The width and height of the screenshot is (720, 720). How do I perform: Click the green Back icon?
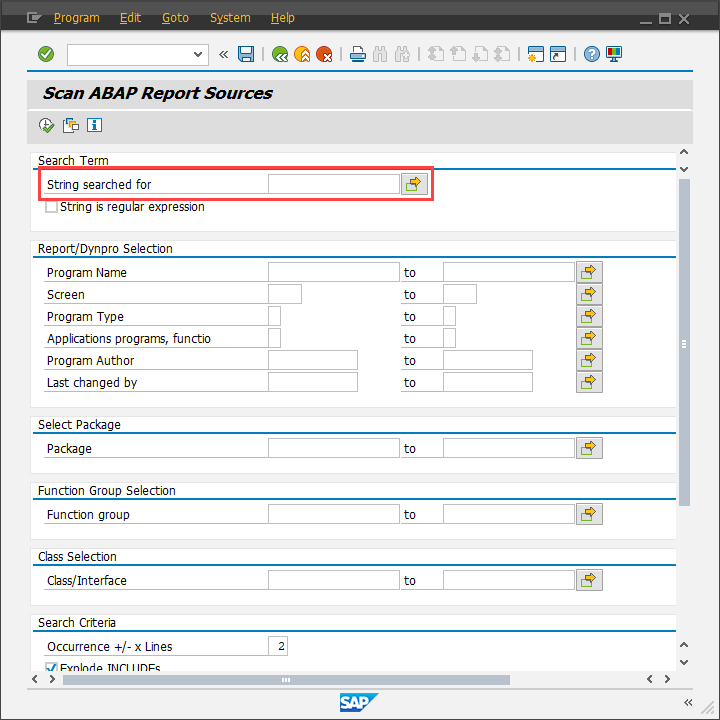tap(280, 54)
